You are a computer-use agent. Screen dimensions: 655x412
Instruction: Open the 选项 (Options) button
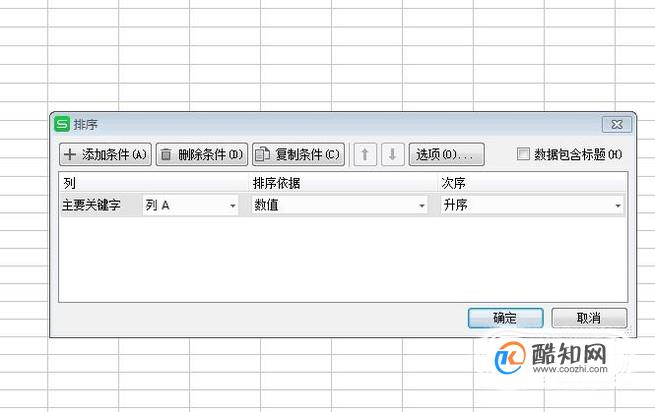click(447, 155)
